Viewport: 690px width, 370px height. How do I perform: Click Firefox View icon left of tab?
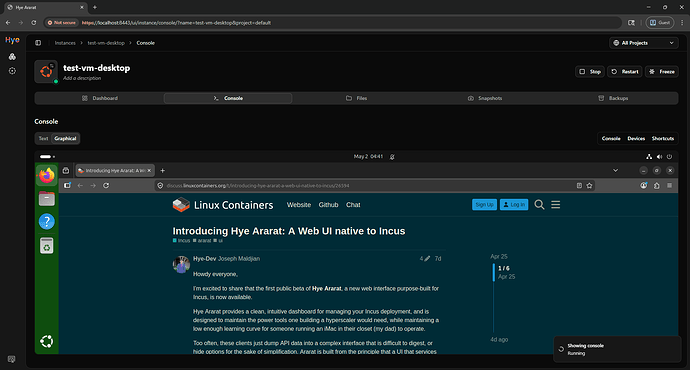(66, 171)
